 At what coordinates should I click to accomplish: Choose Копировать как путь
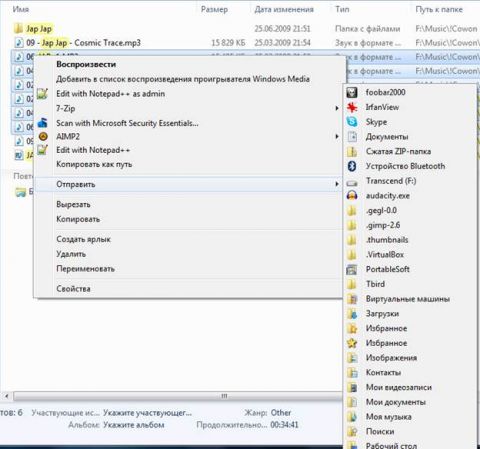(94, 164)
